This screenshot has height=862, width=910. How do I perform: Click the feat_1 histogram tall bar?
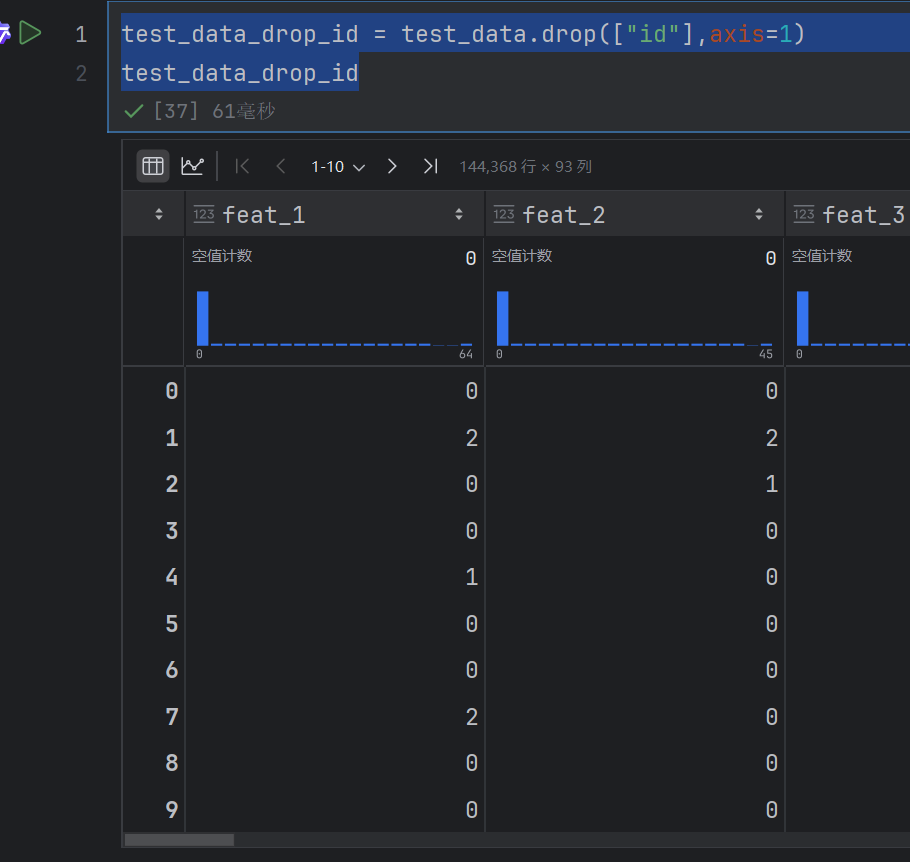tap(203, 318)
